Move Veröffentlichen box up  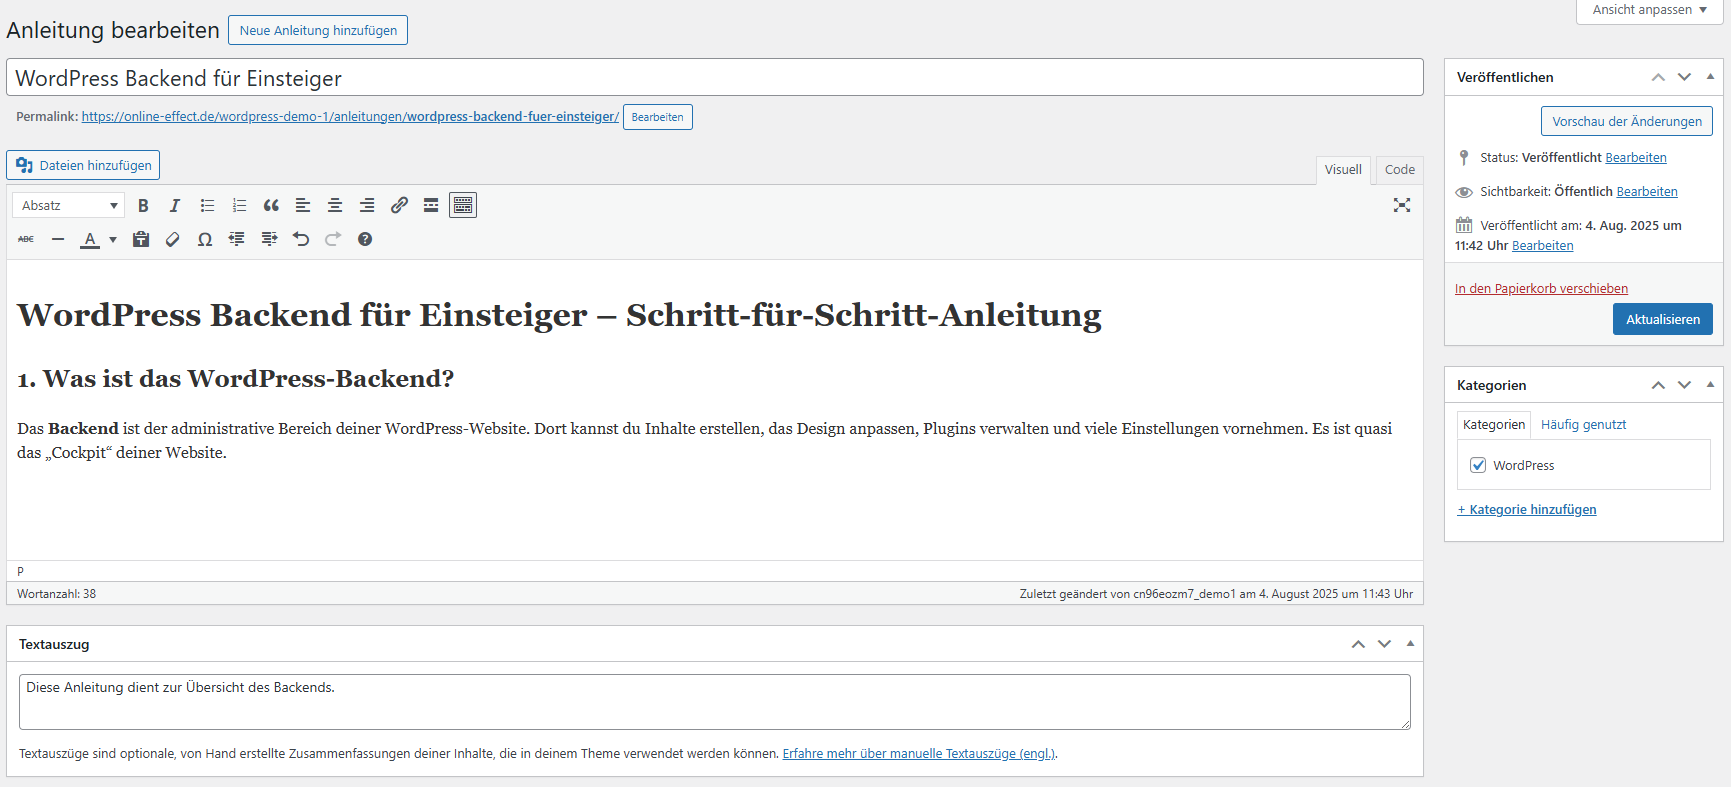(x=1658, y=77)
